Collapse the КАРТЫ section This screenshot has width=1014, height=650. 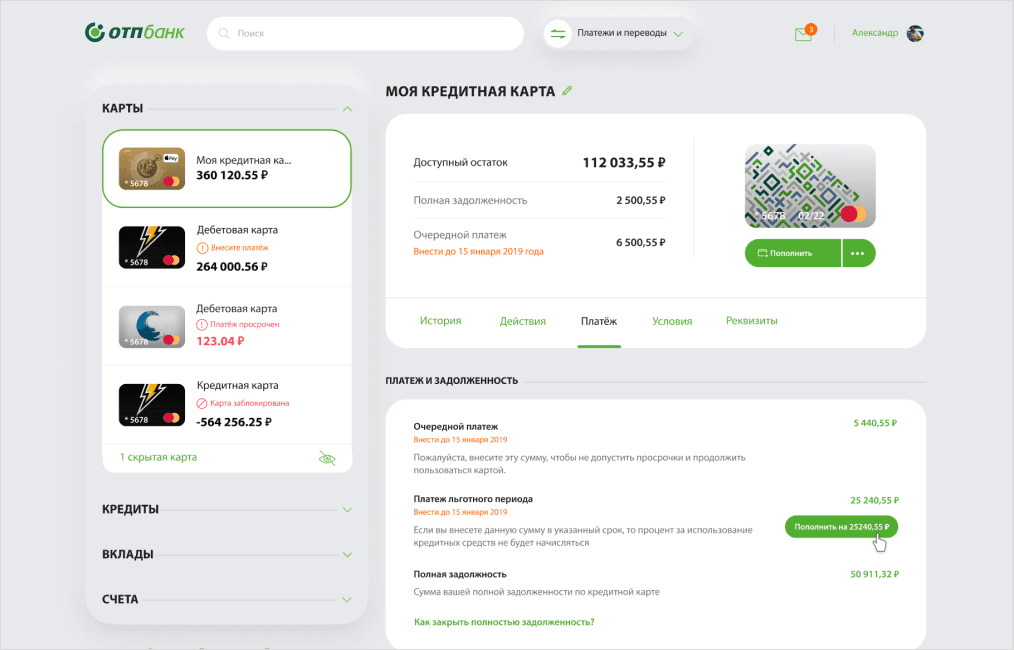click(x=347, y=108)
